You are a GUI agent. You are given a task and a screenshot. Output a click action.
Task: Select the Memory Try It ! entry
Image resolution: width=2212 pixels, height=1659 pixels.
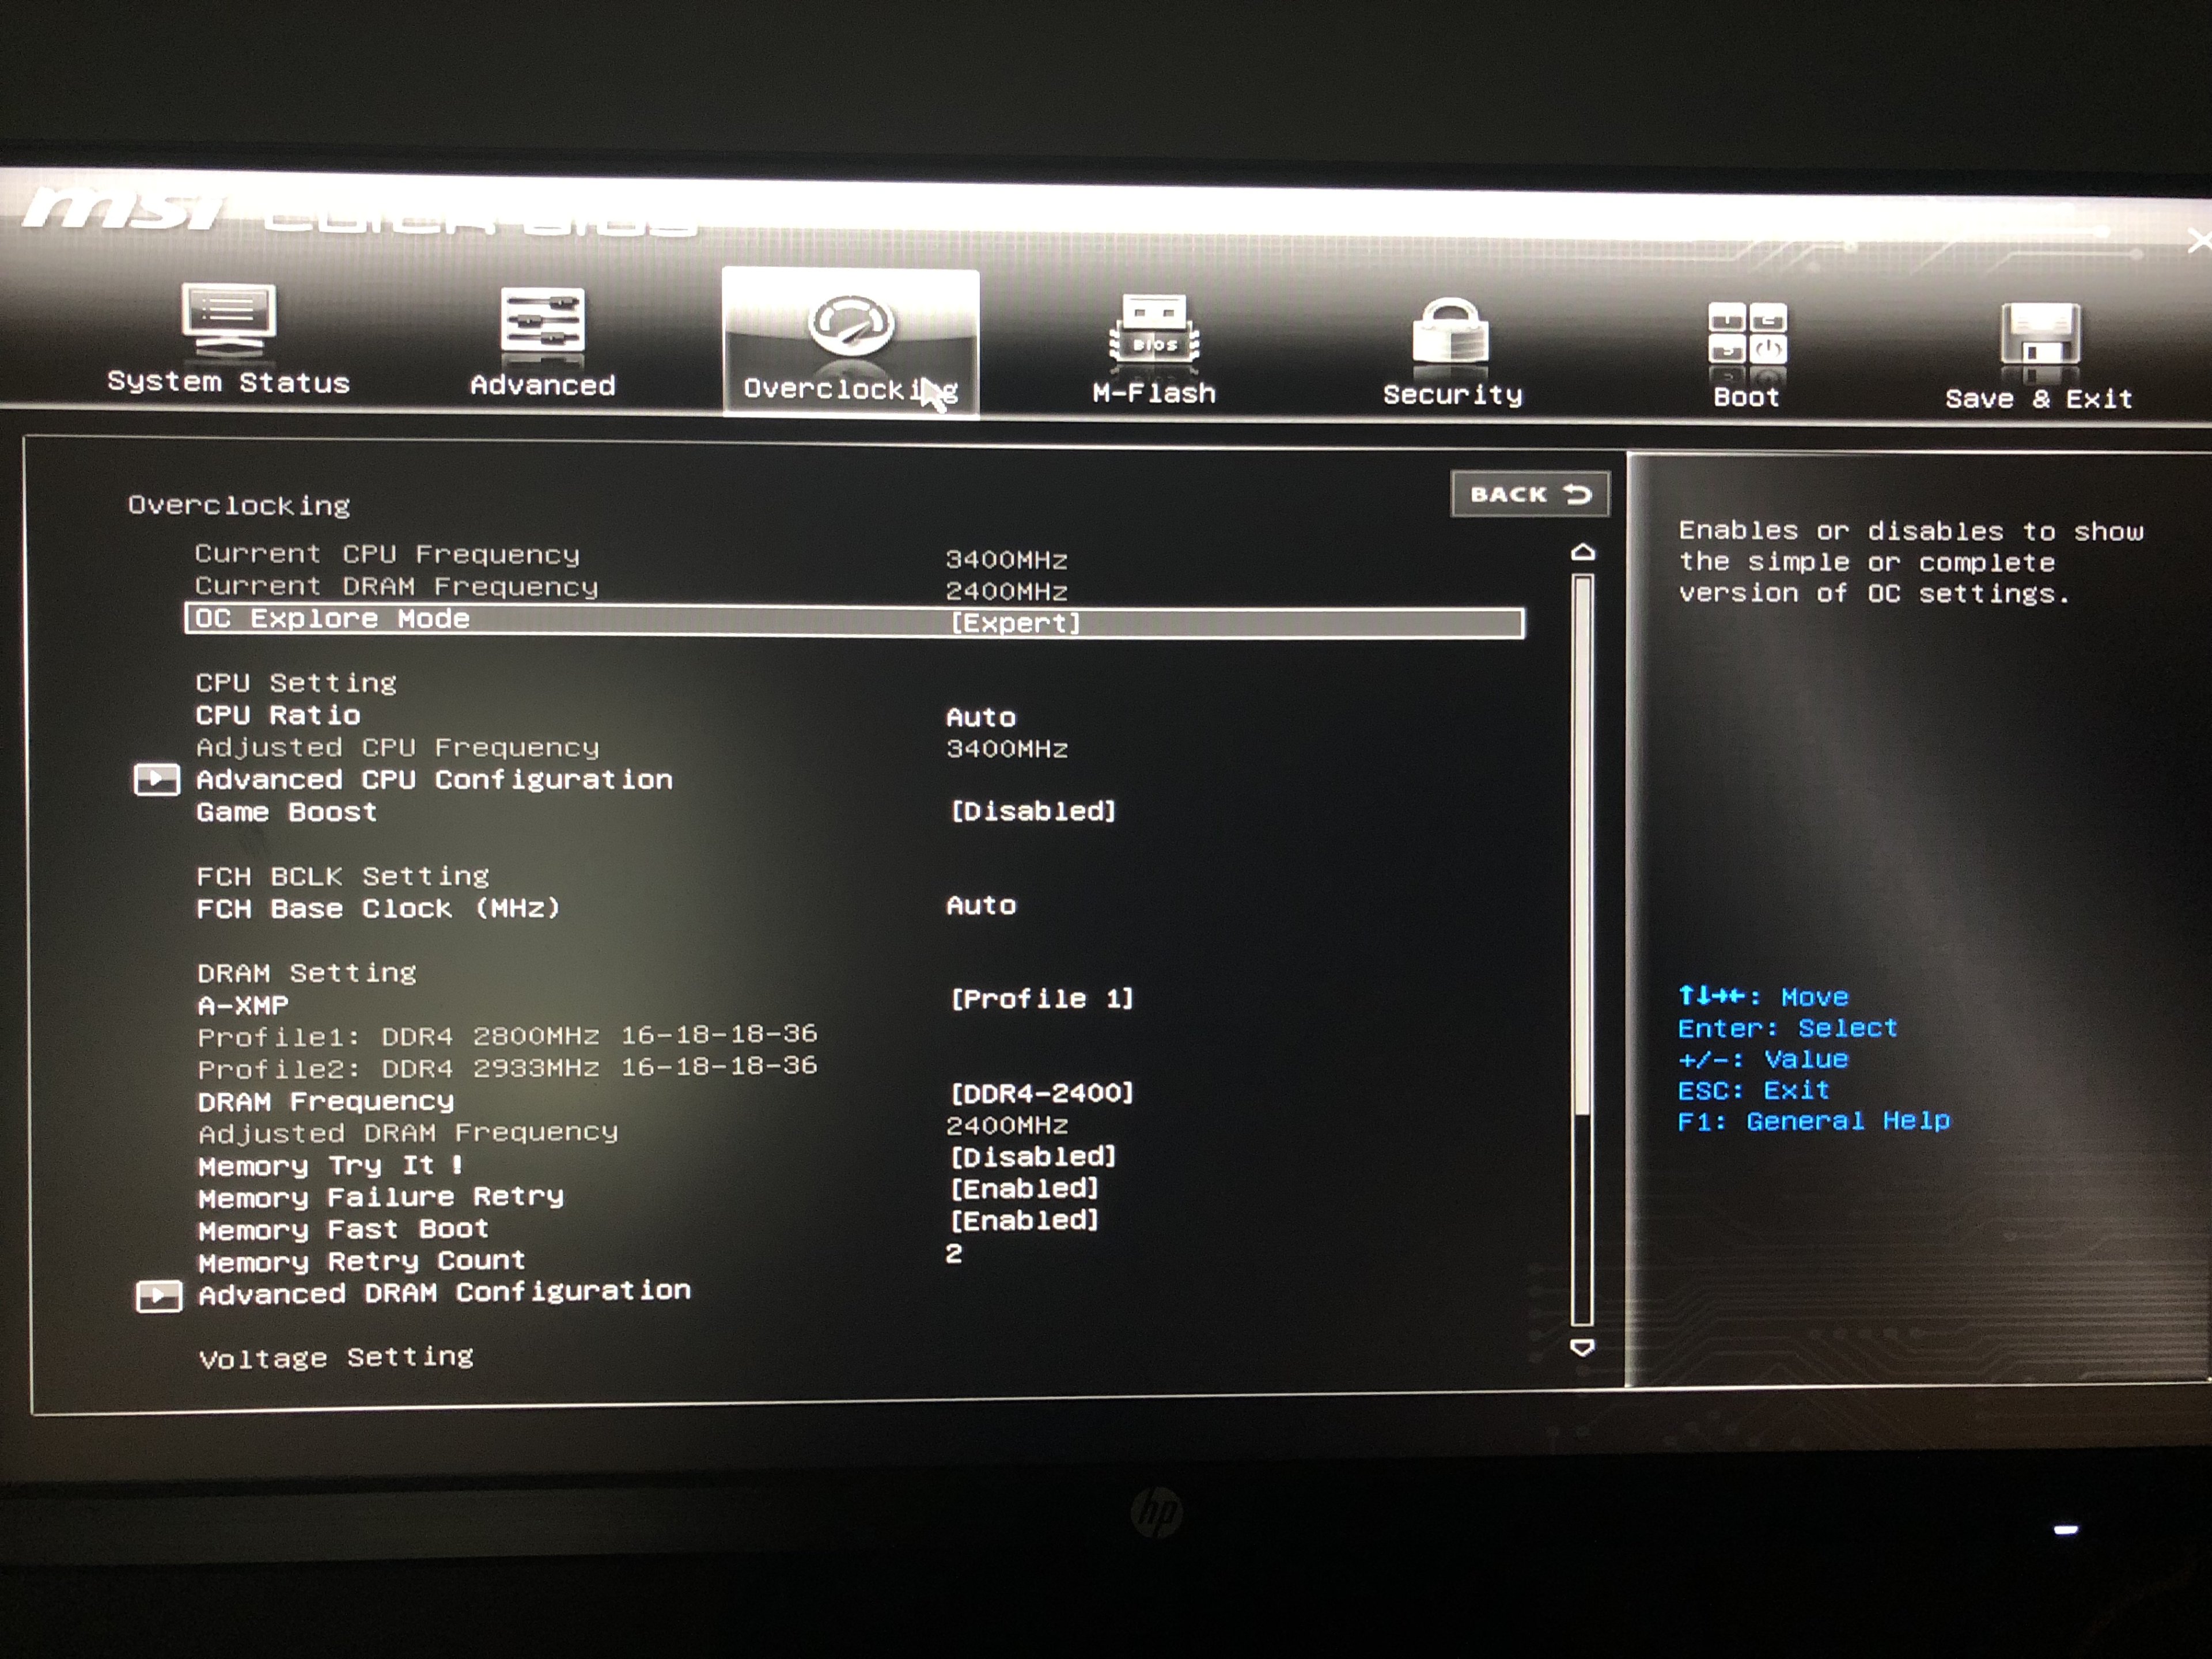click(330, 1166)
